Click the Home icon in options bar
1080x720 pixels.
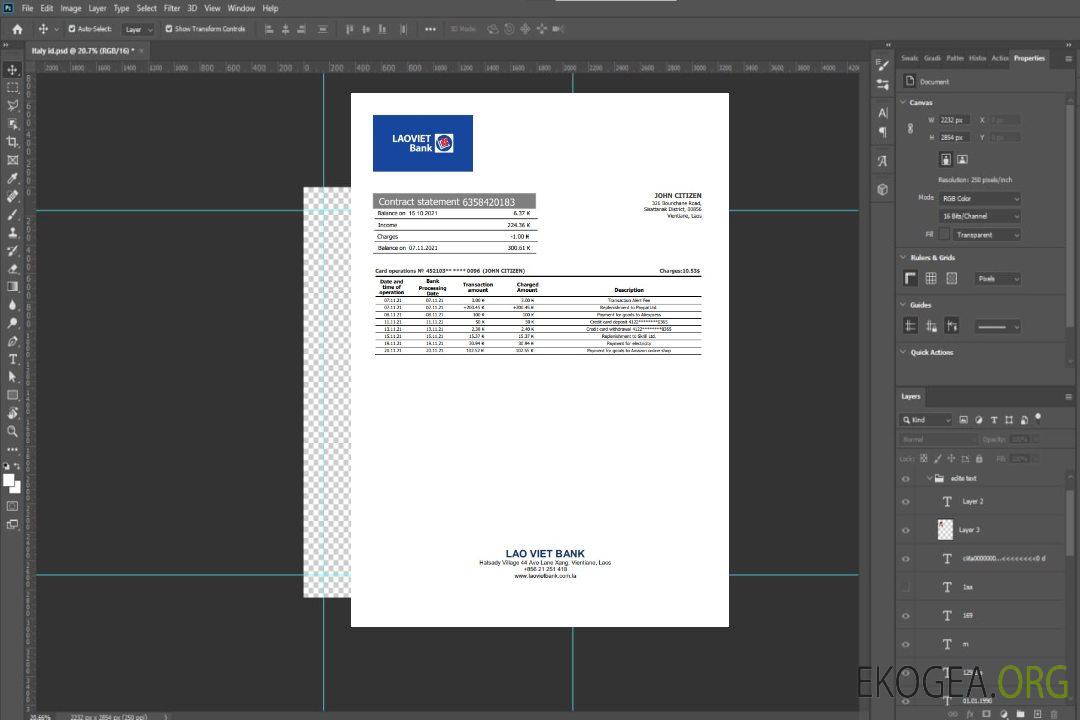[17, 29]
